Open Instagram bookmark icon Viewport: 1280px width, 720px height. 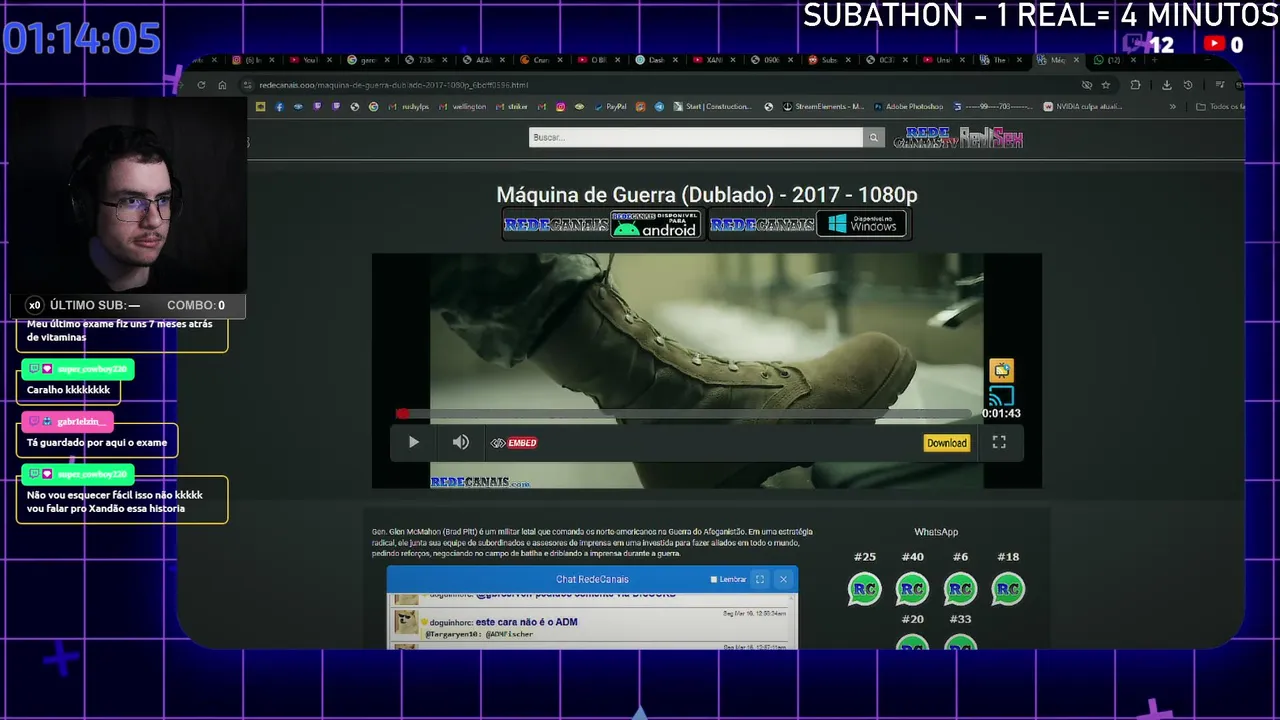pyautogui.click(x=560, y=106)
